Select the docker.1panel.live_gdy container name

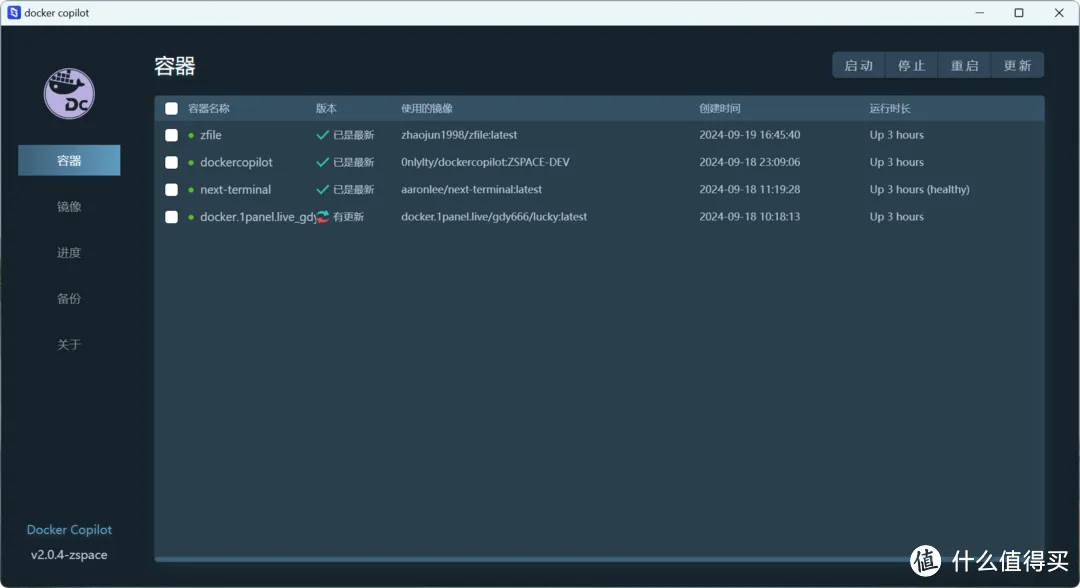click(258, 217)
